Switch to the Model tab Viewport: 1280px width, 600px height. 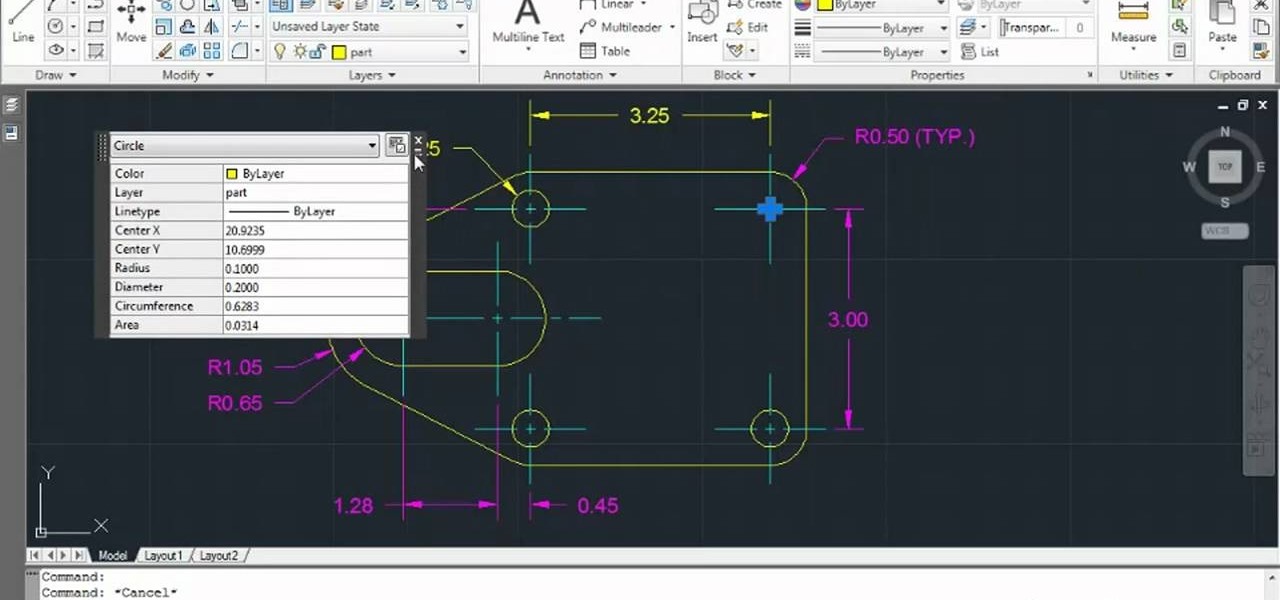(x=112, y=555)
